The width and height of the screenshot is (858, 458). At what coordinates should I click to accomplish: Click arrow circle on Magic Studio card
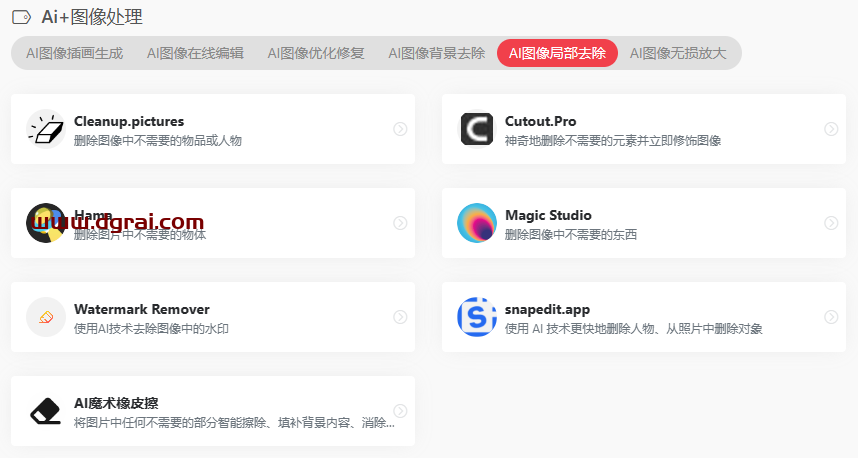tap(831, 223)
